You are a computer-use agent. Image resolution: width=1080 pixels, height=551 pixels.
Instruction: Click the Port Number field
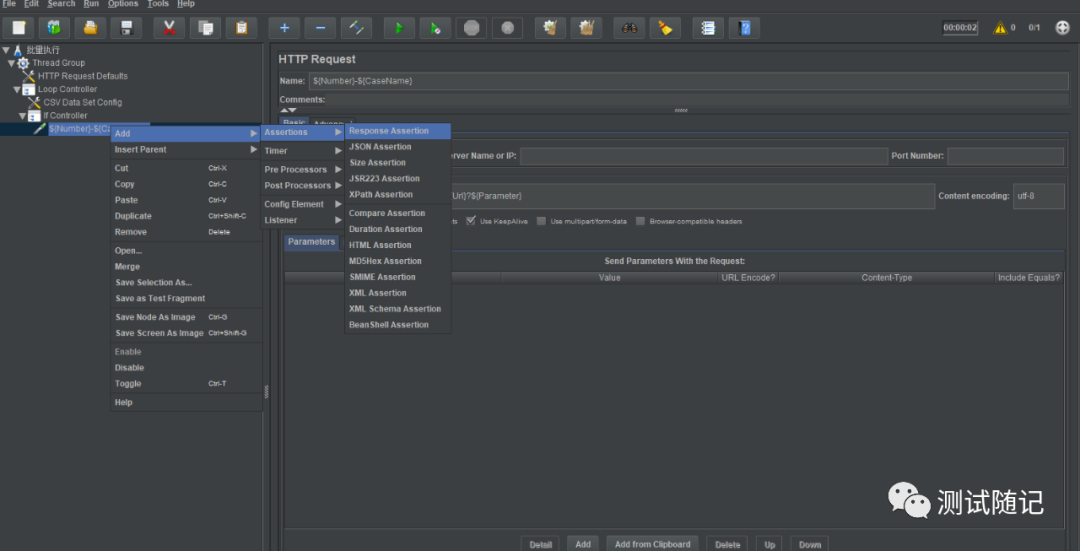pos(1006,156)
